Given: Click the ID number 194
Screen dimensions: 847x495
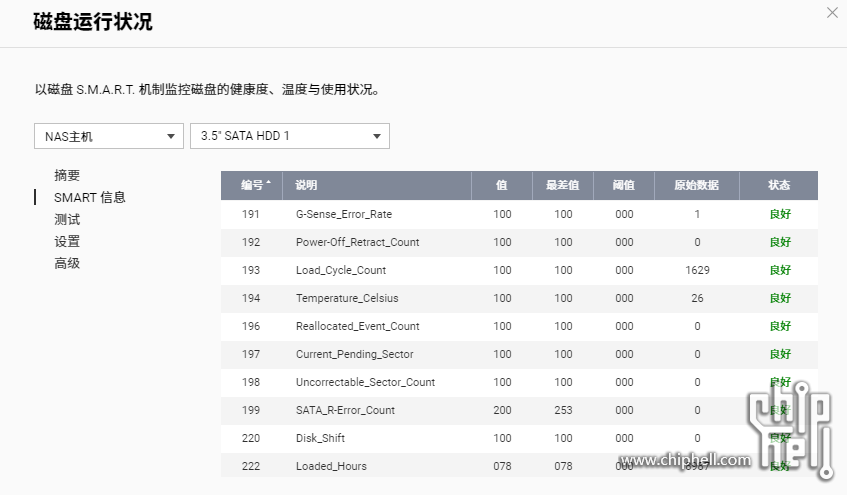Looking at the screenshot, I should coord(251,298).
